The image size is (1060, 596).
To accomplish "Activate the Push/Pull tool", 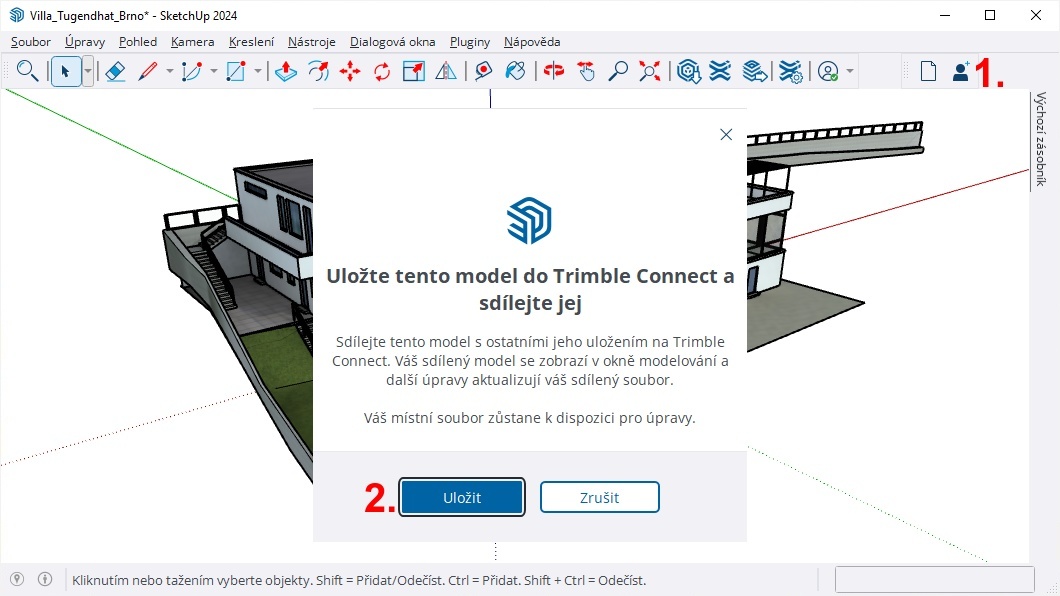I will 286,71.
